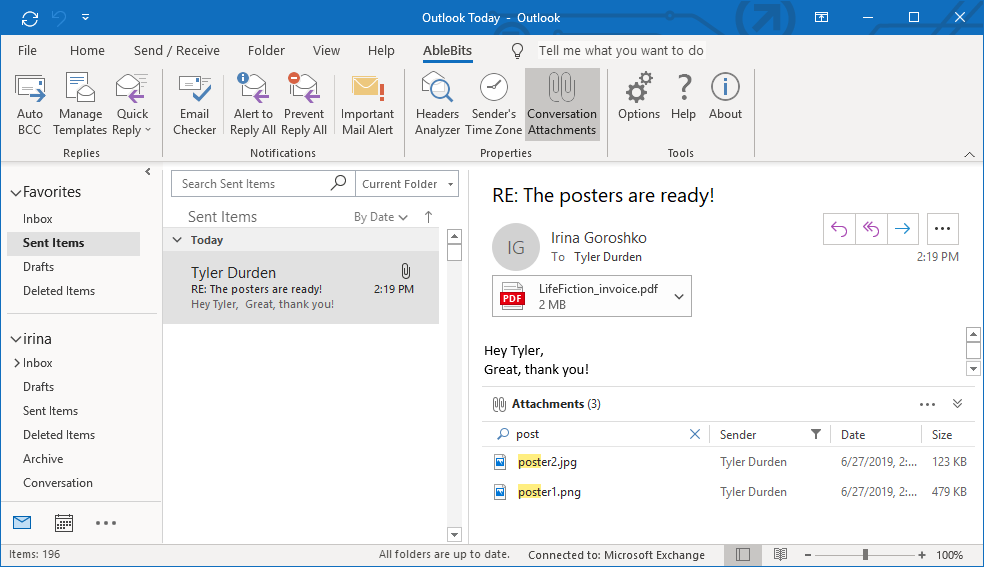Open the Important Mail Alert tool
Screen dimensions: 984x567
(x=367, y=104)
